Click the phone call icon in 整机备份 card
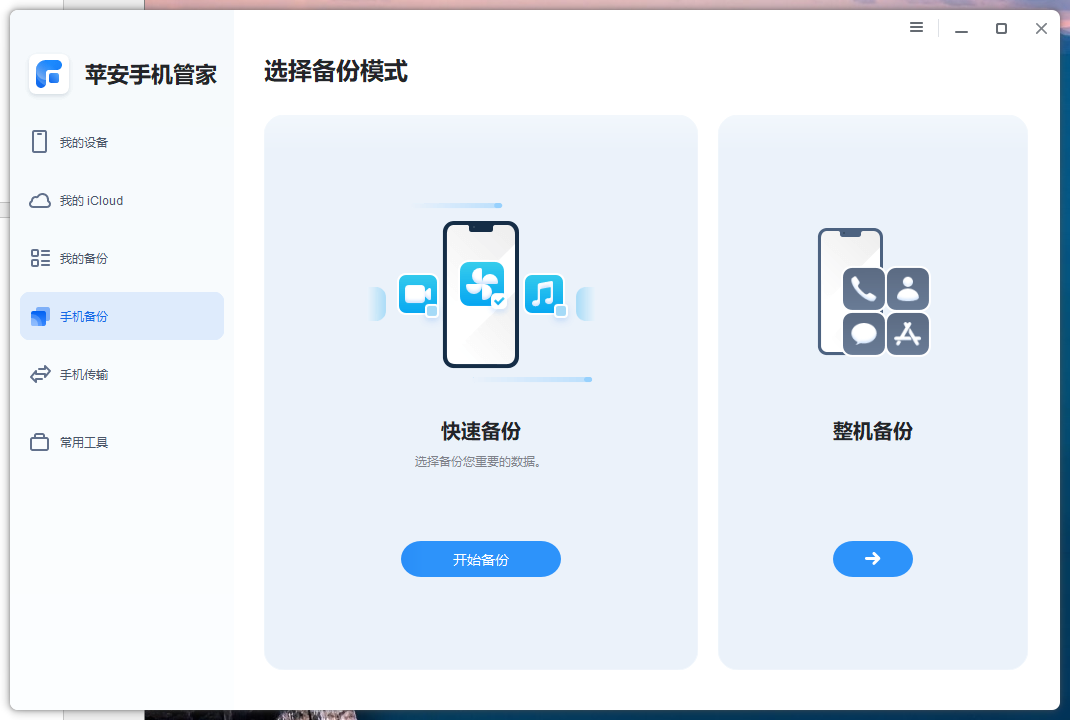This screenshot has width=1070, height=720. click(x=862, y=288)
